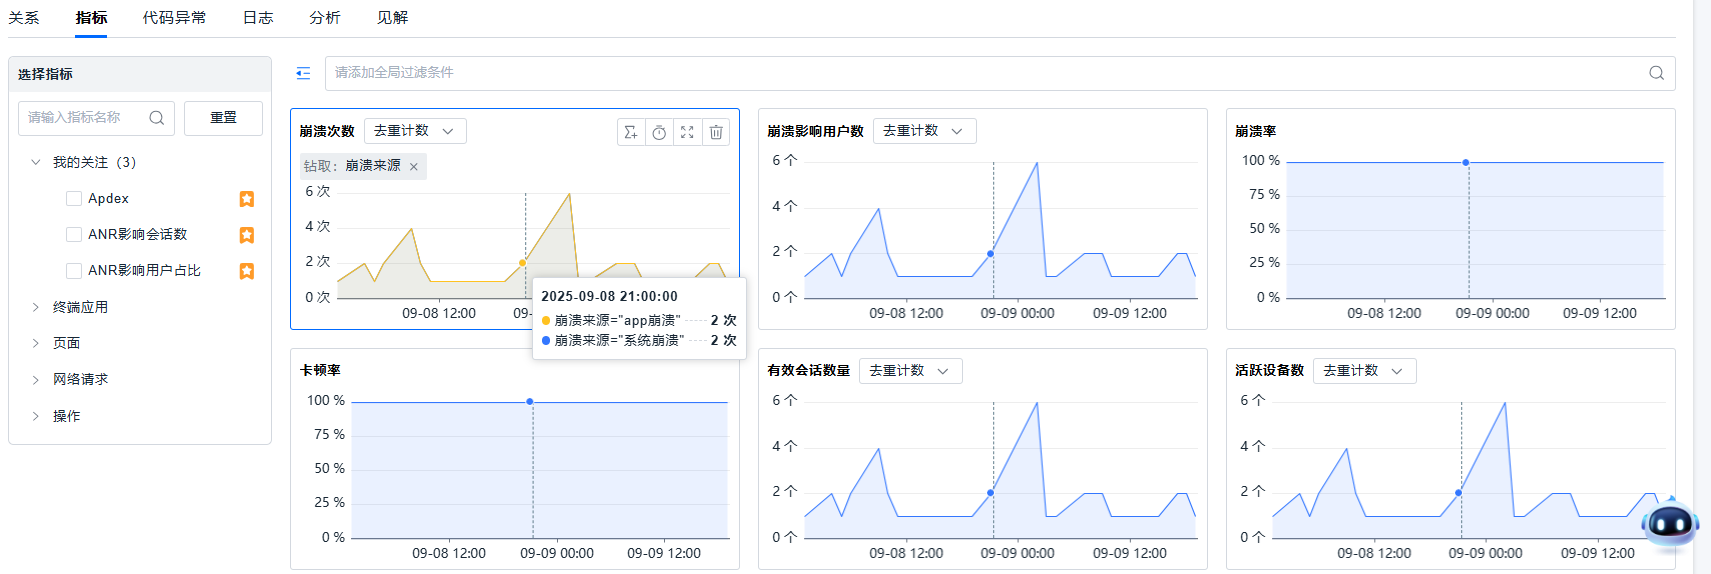Remove the 钻取: 崩溃来源 drill-down tag

click(x=414, y=167)
